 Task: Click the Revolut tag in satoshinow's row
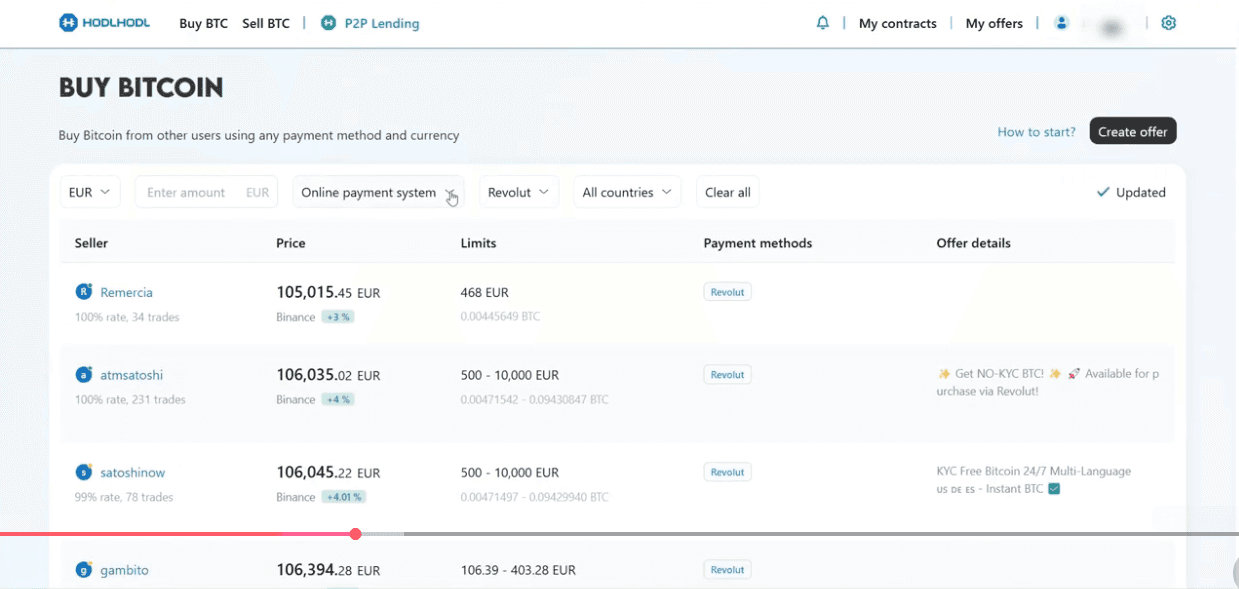[x=727, y=472]
